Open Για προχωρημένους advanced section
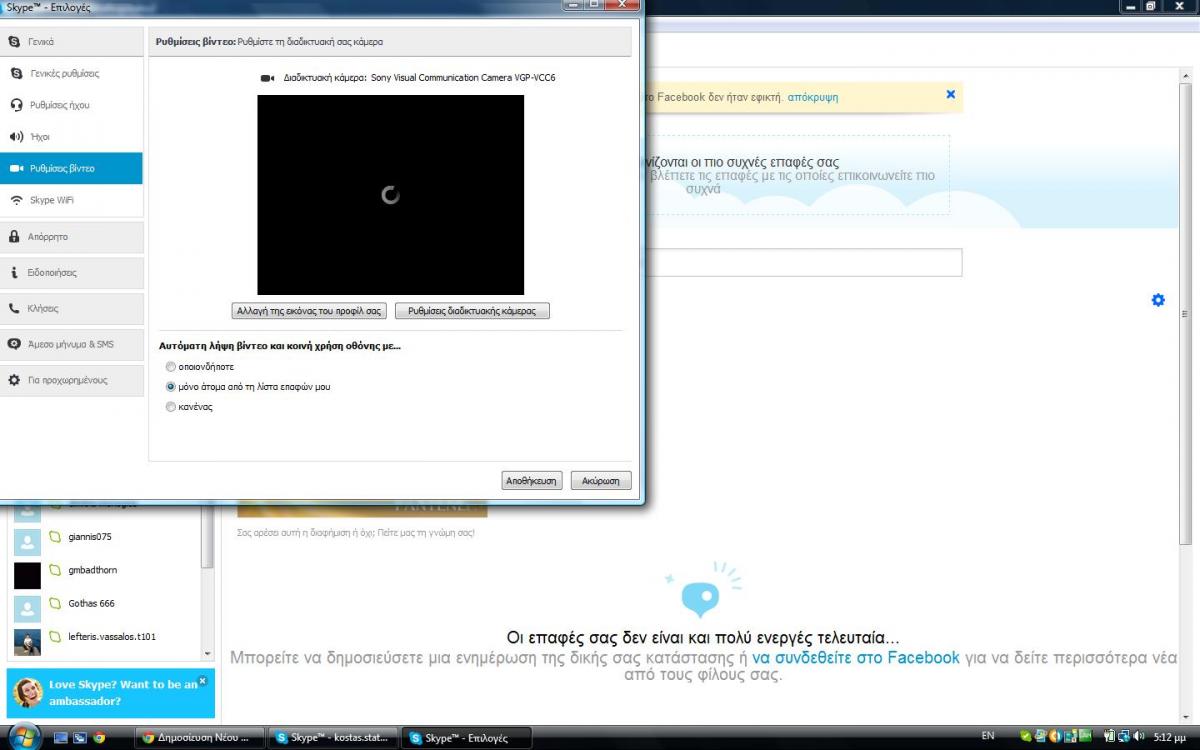This screenshot has height=750, width=1200. (x=72, y=380)
